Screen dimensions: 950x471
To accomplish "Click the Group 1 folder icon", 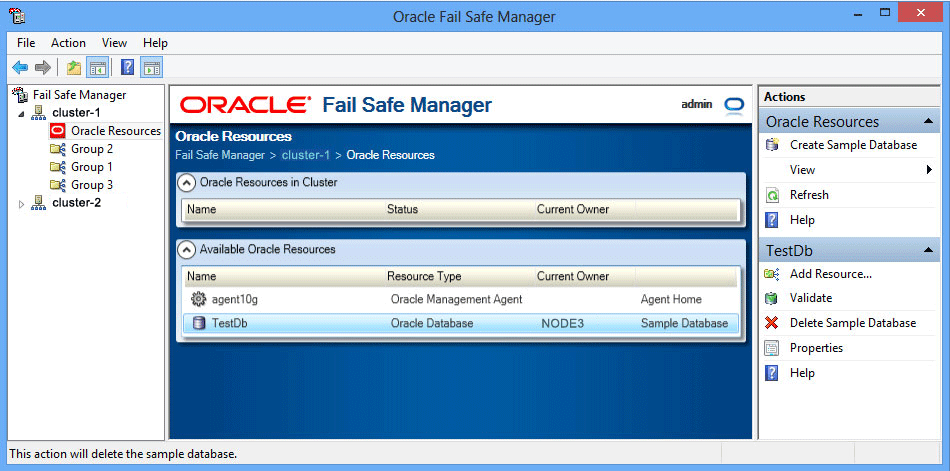I will [x=58, y=167].
